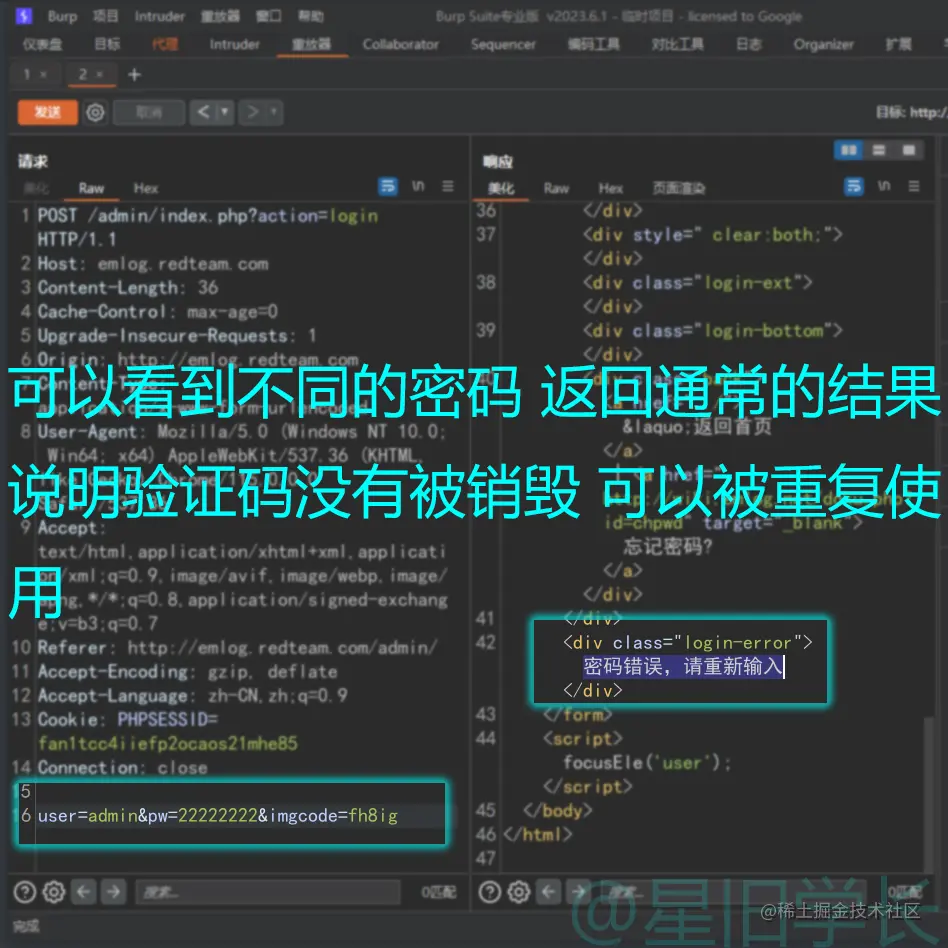
Task: Click response line 'focusEle('user');'
Action: tap(647, 763)
